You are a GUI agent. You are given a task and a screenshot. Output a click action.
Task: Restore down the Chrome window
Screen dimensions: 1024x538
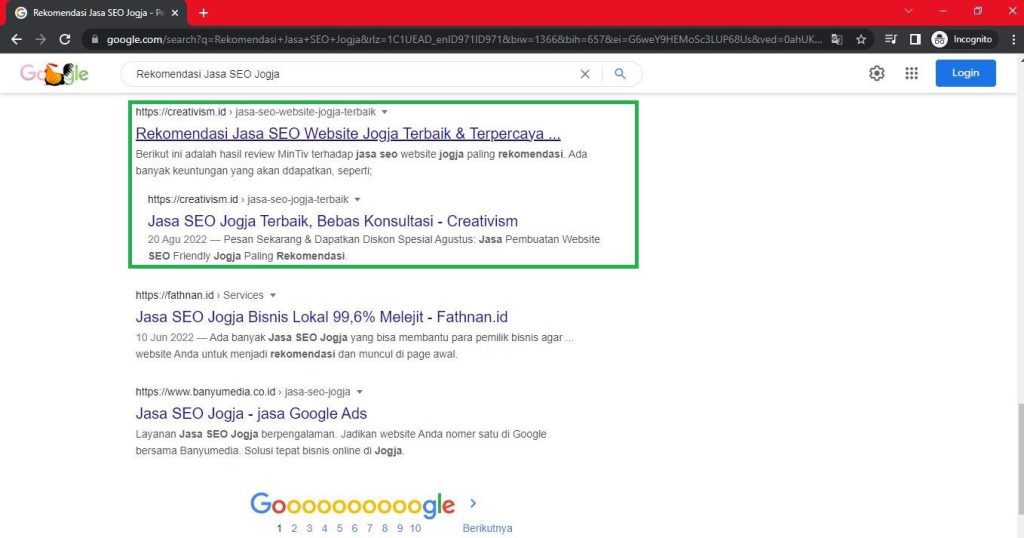coord(978,11)
